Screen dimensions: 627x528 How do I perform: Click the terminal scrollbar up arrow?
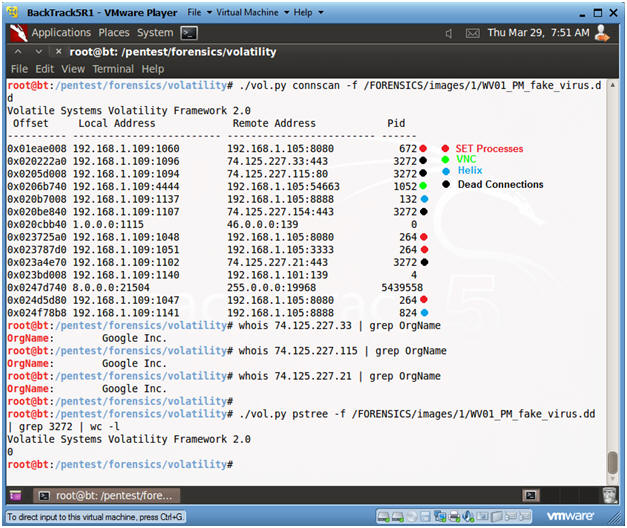[612, 85]
